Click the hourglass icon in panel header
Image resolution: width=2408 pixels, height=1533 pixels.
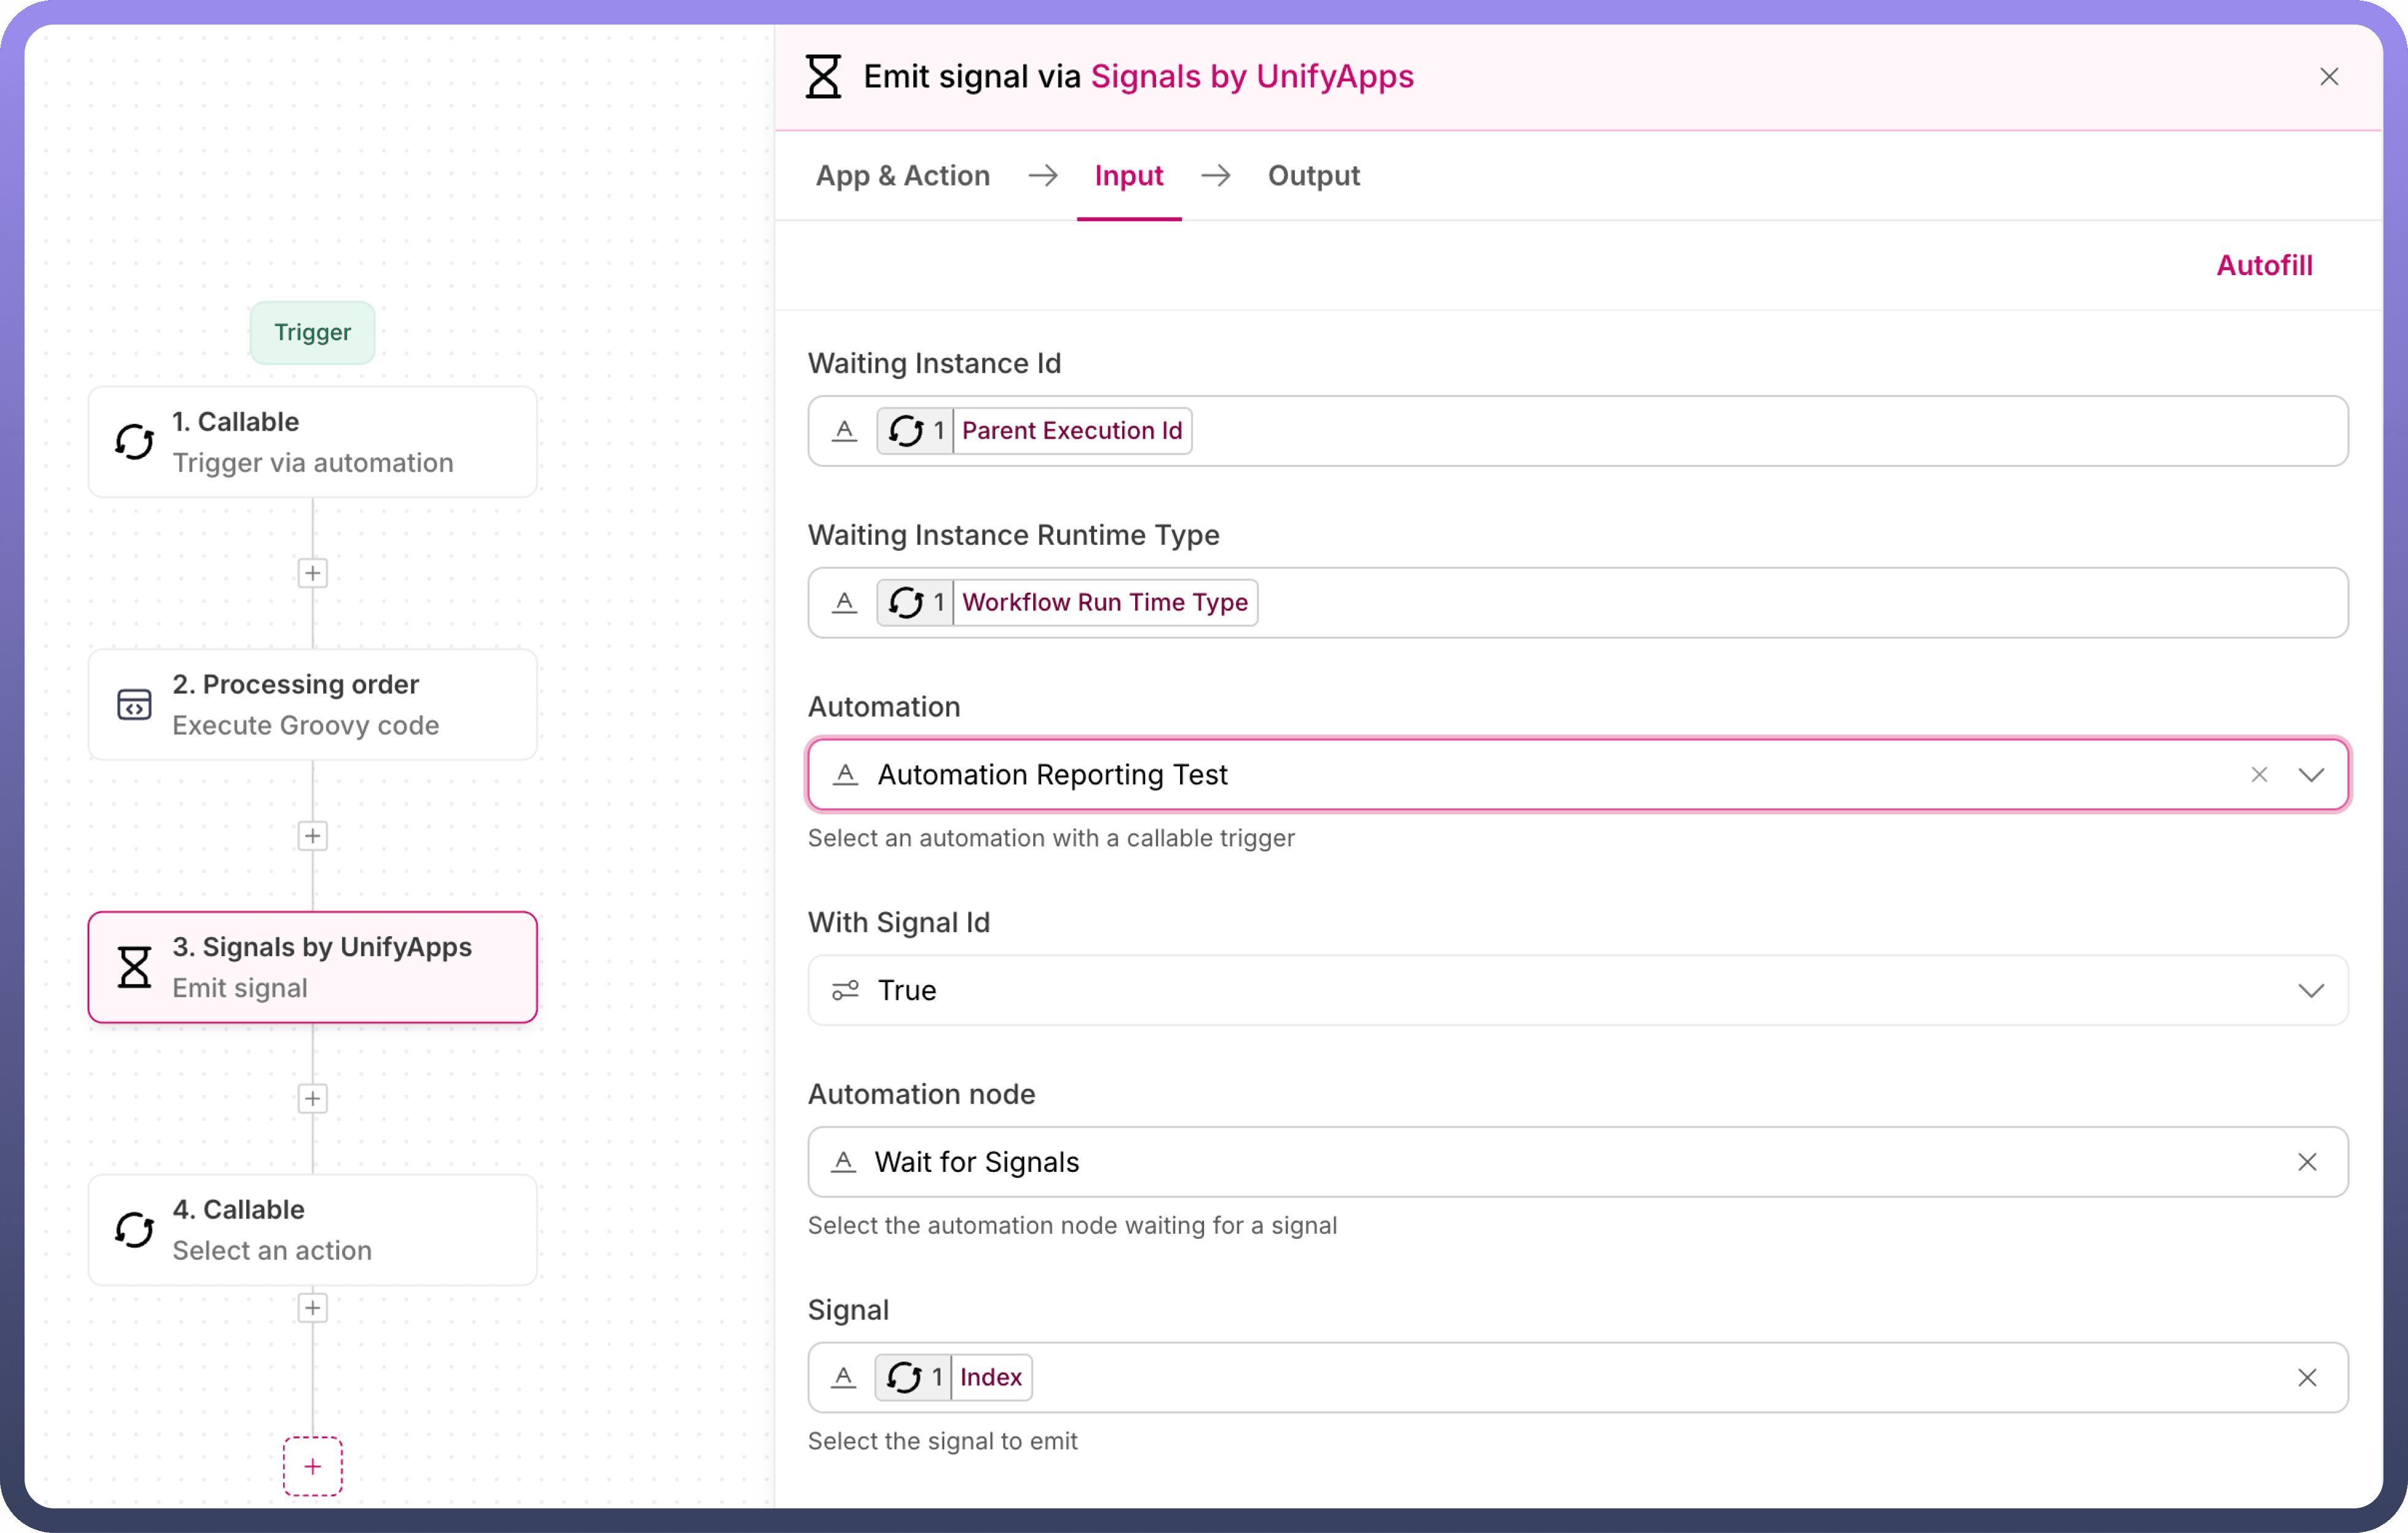click(823, 77)
